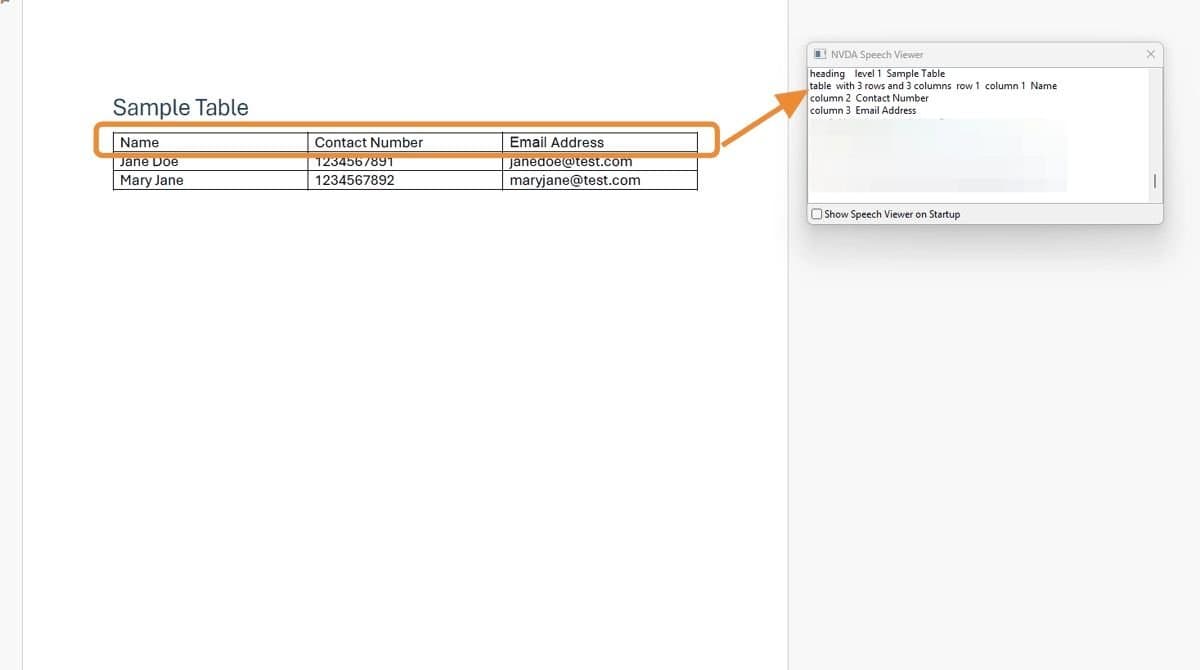1200x670 pixels.
Task: Click the maryjane@test.com cell
Action: tap(575, 180)
